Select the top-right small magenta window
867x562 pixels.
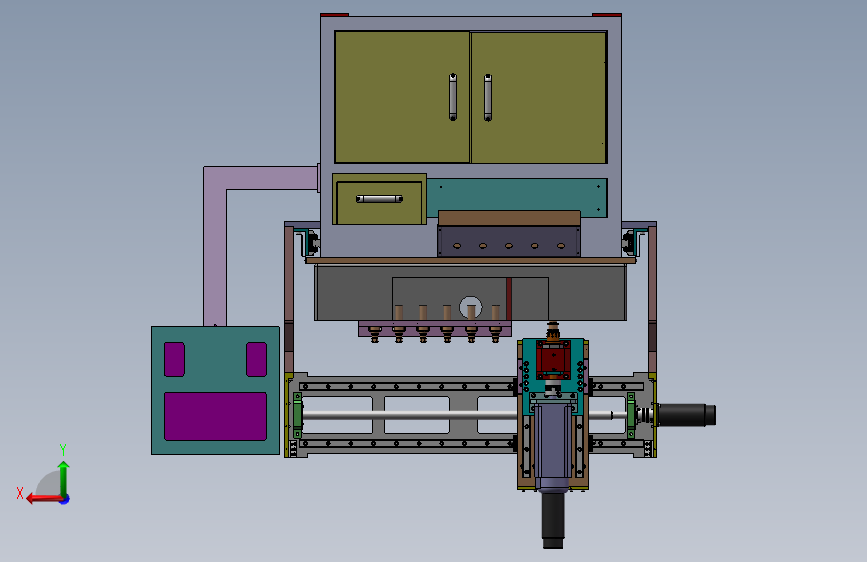click(x=257, y=360)
